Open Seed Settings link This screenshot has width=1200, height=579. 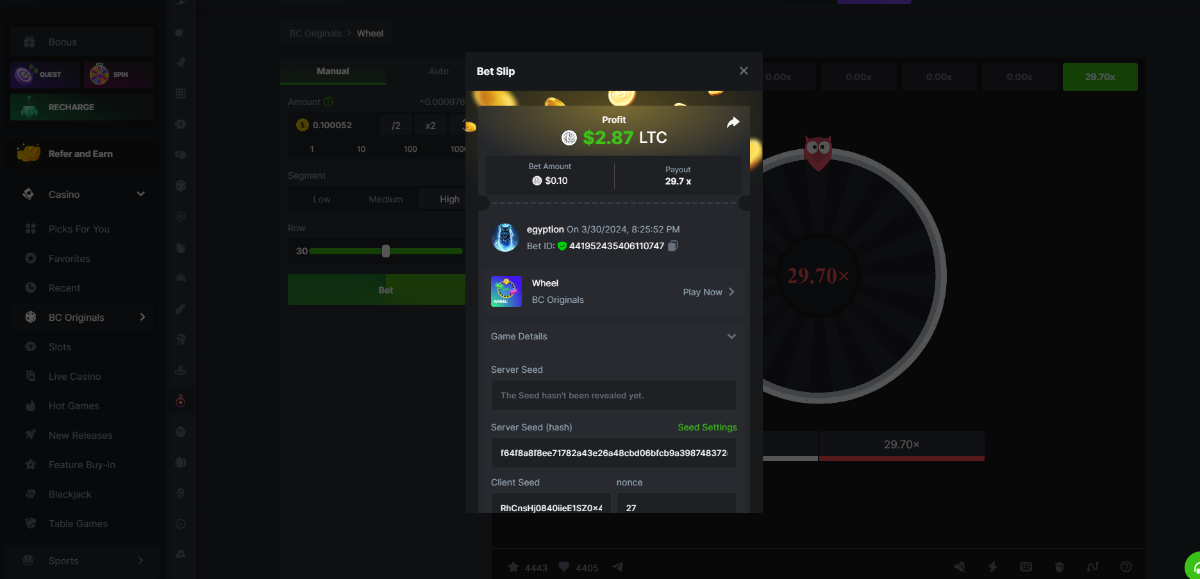click(707, 427)
